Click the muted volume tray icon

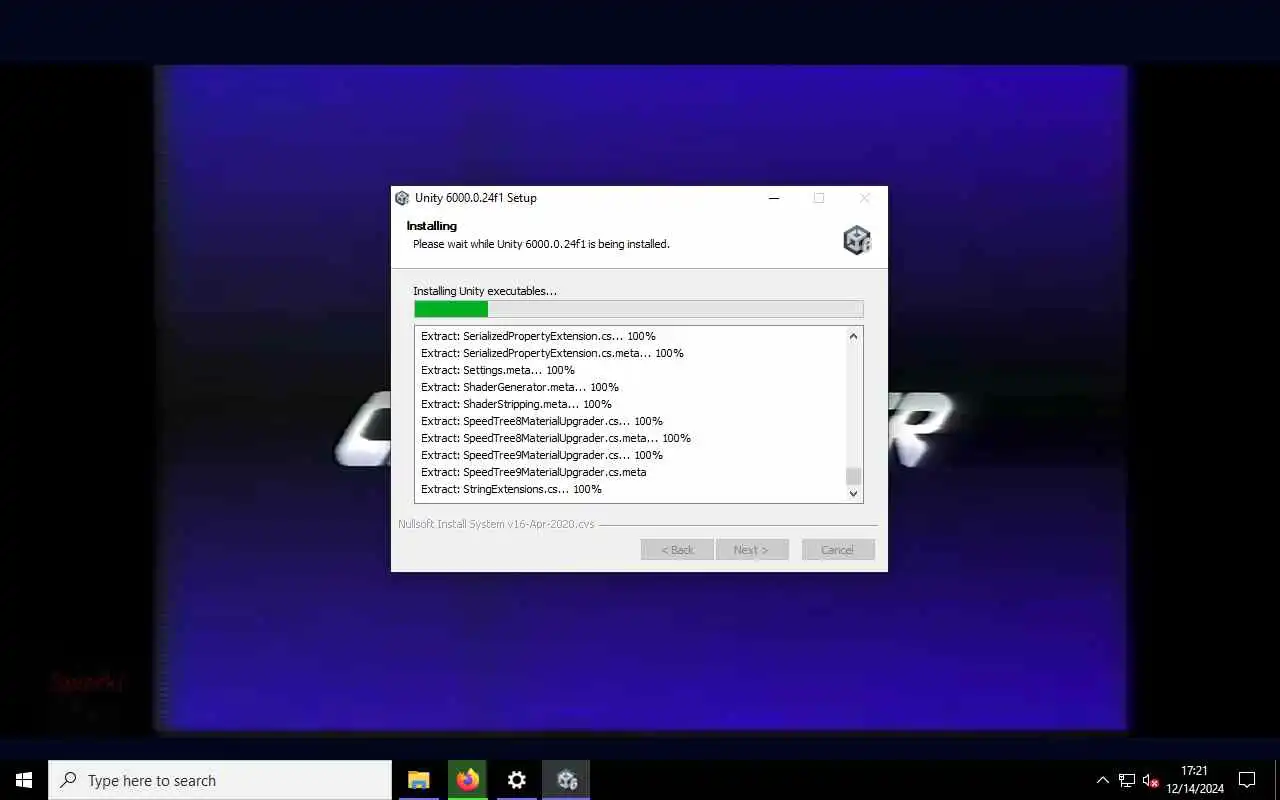[1150, 780]
